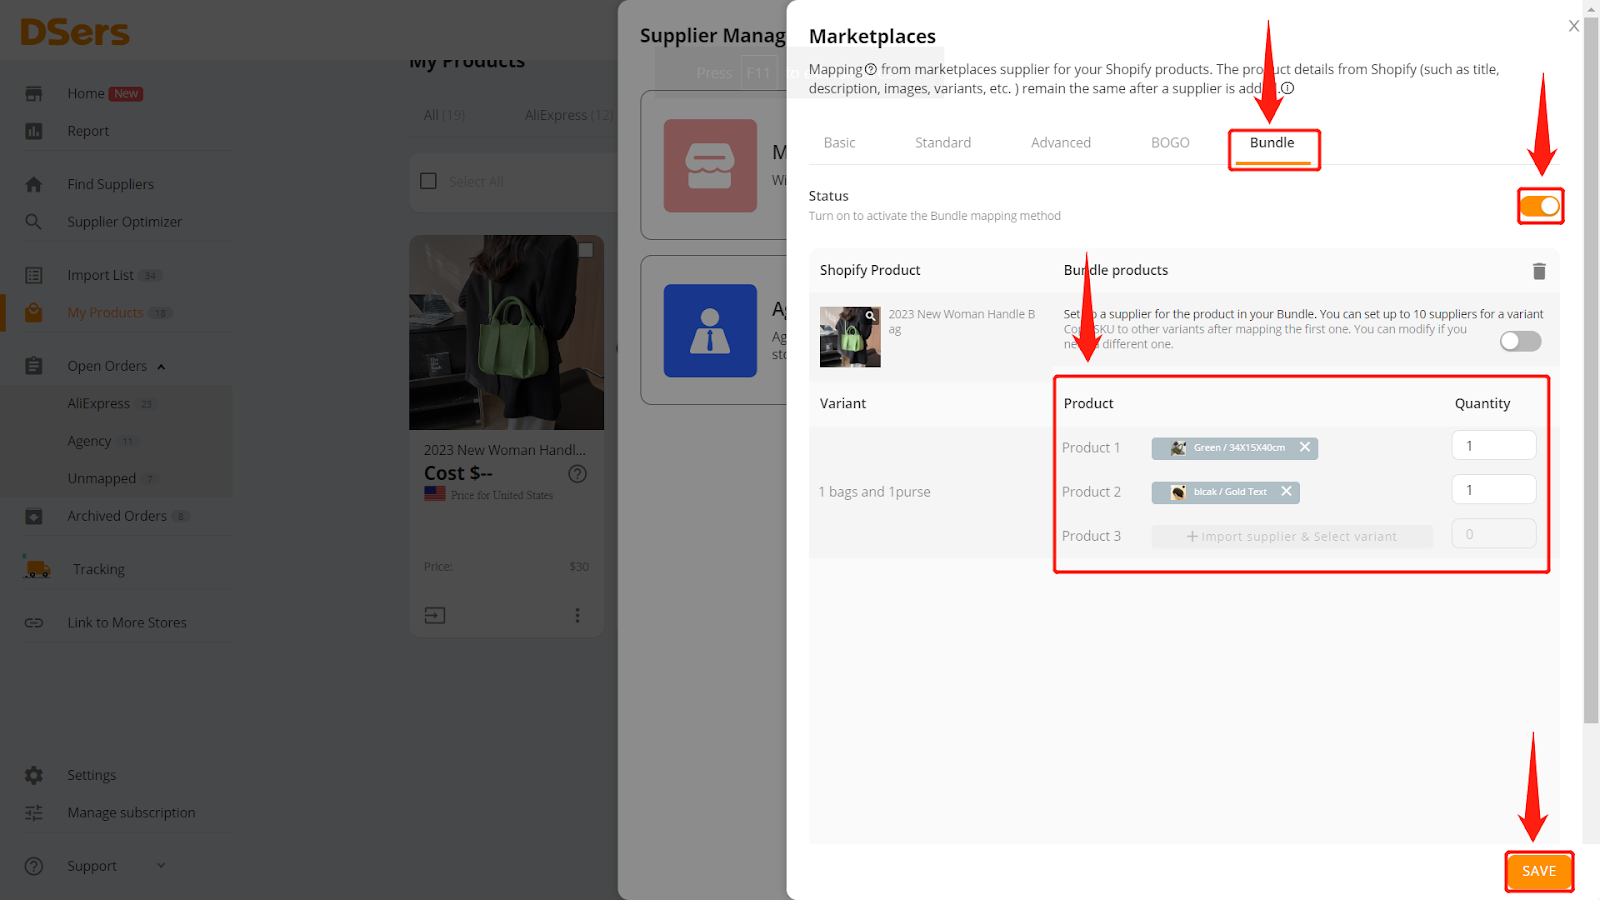Image resolution: width=1600 pixels, height=900 pixels.
Task: Click Product 1 quantity field
Action: (x=1494, y=446)
